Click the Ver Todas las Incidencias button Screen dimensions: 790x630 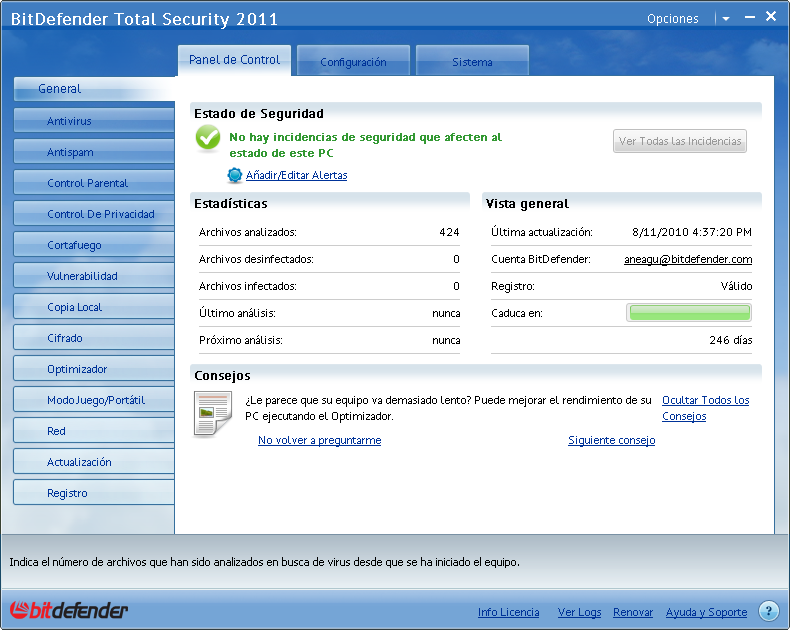click(x=680, y=141)
